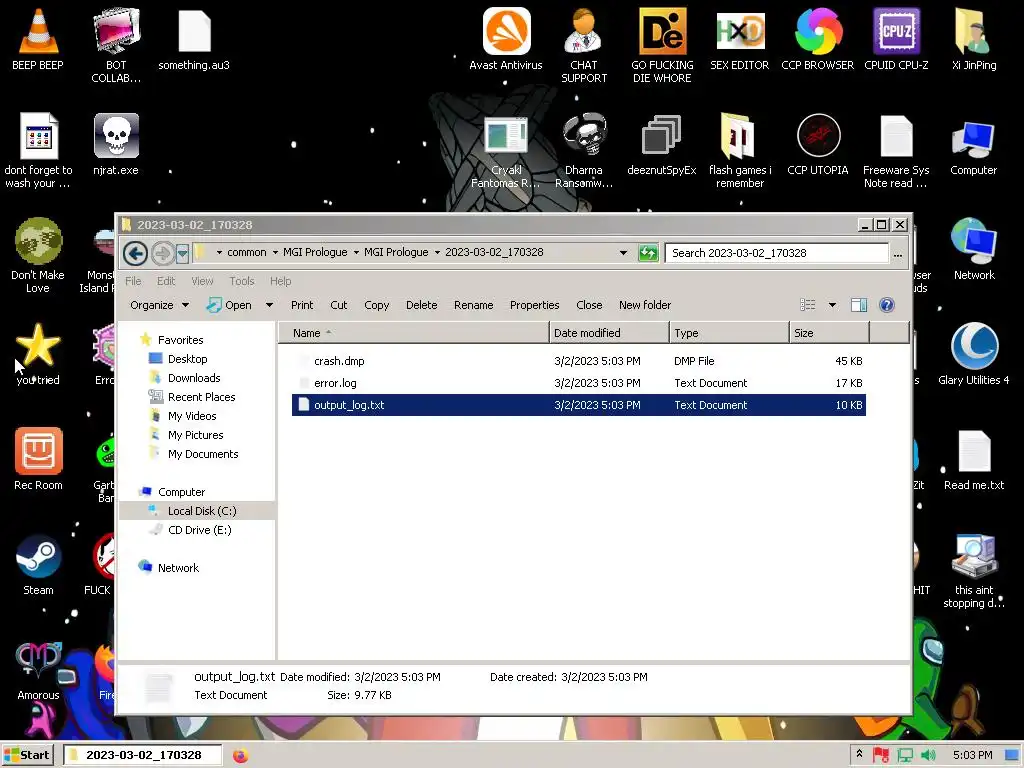Expand the Open button dropdown arrow
The image size is (1024, 768).
(x=269, y=305)
